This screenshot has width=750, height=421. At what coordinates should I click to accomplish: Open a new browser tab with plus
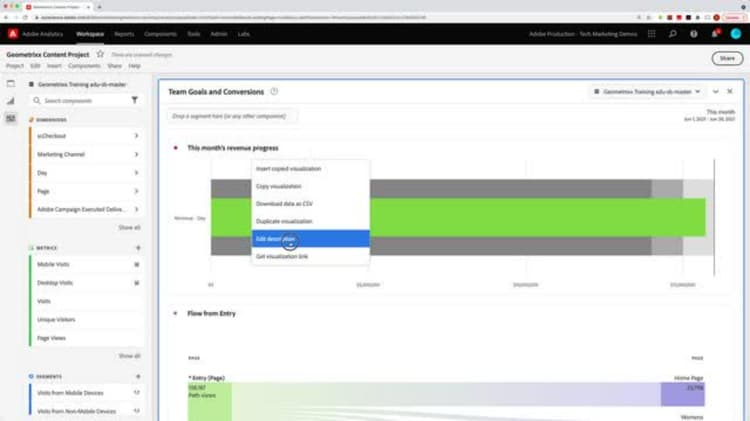[99, 7]
